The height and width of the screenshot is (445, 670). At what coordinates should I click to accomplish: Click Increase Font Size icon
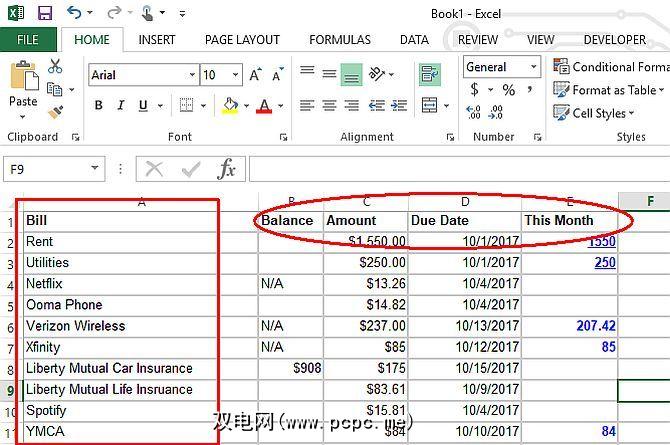pyautogui.click(x=256, y=75)
